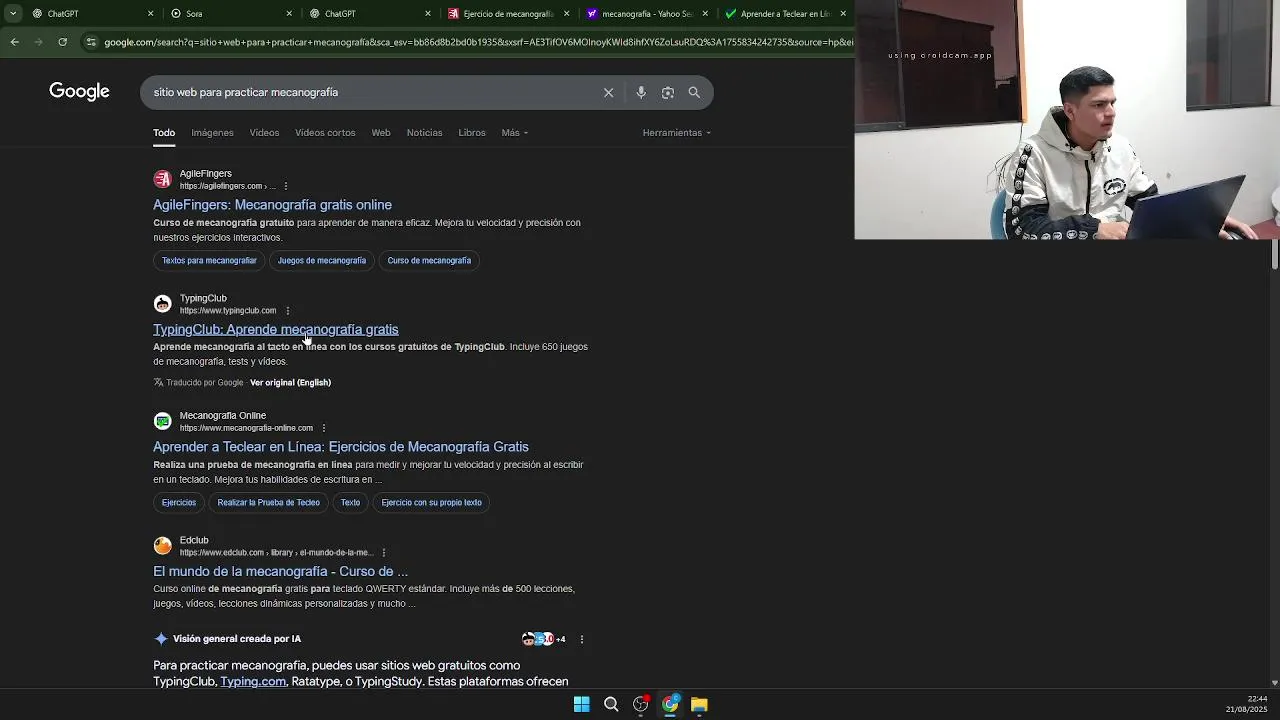Open more options for Edclub result
1280x720 pixels.
click(x=383, y=553)
